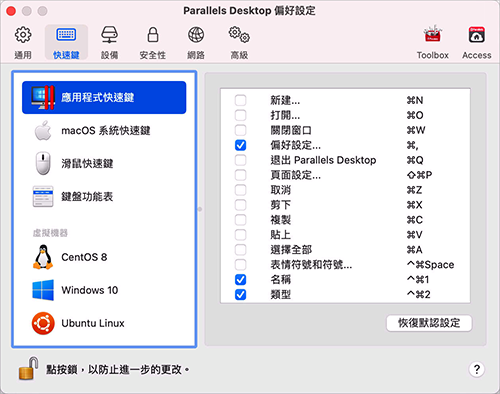Click the split-view divider handle
The image size is (500, 394).
pos(200,209)
